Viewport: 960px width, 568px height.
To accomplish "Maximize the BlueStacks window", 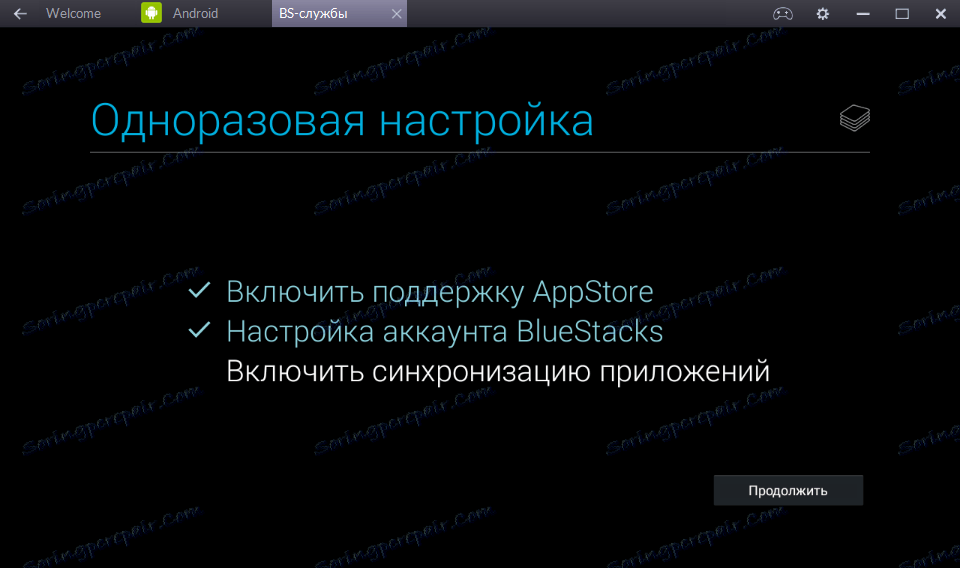I will [x=902, y=13].
